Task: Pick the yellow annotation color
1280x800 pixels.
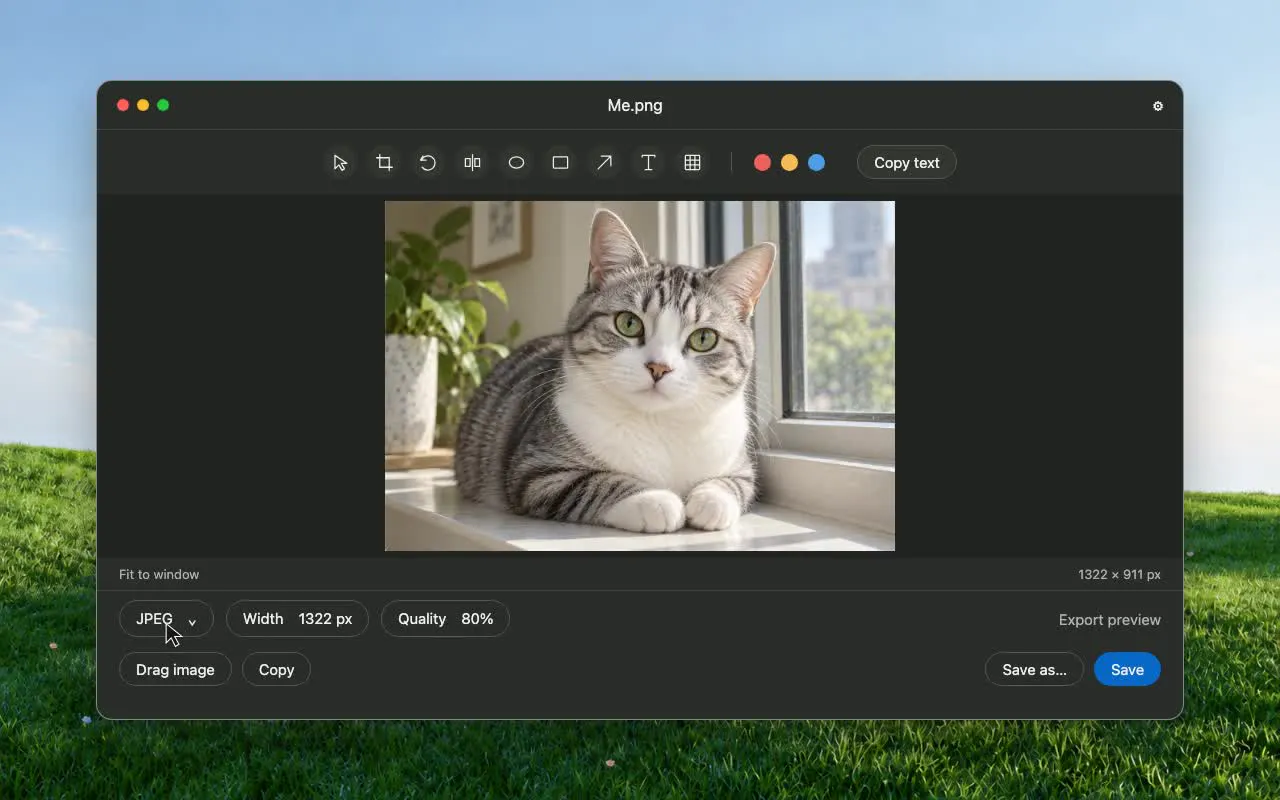Action: point(789,163)
